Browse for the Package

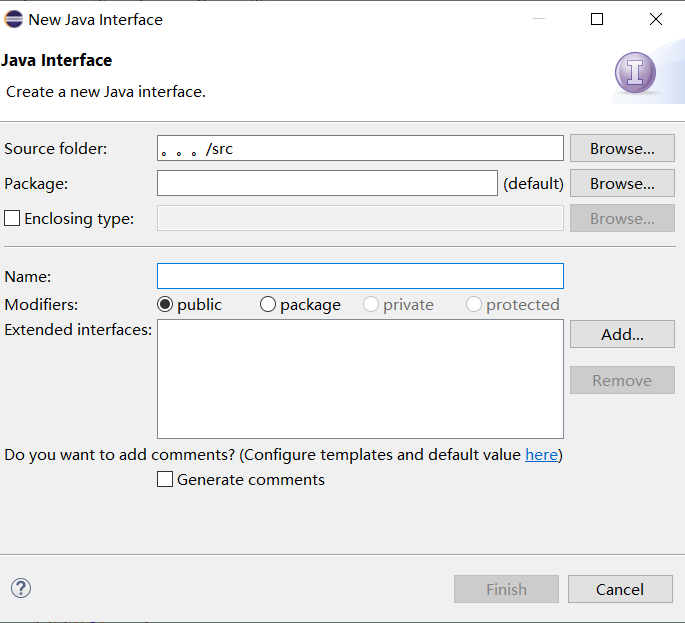coord(622,184)
